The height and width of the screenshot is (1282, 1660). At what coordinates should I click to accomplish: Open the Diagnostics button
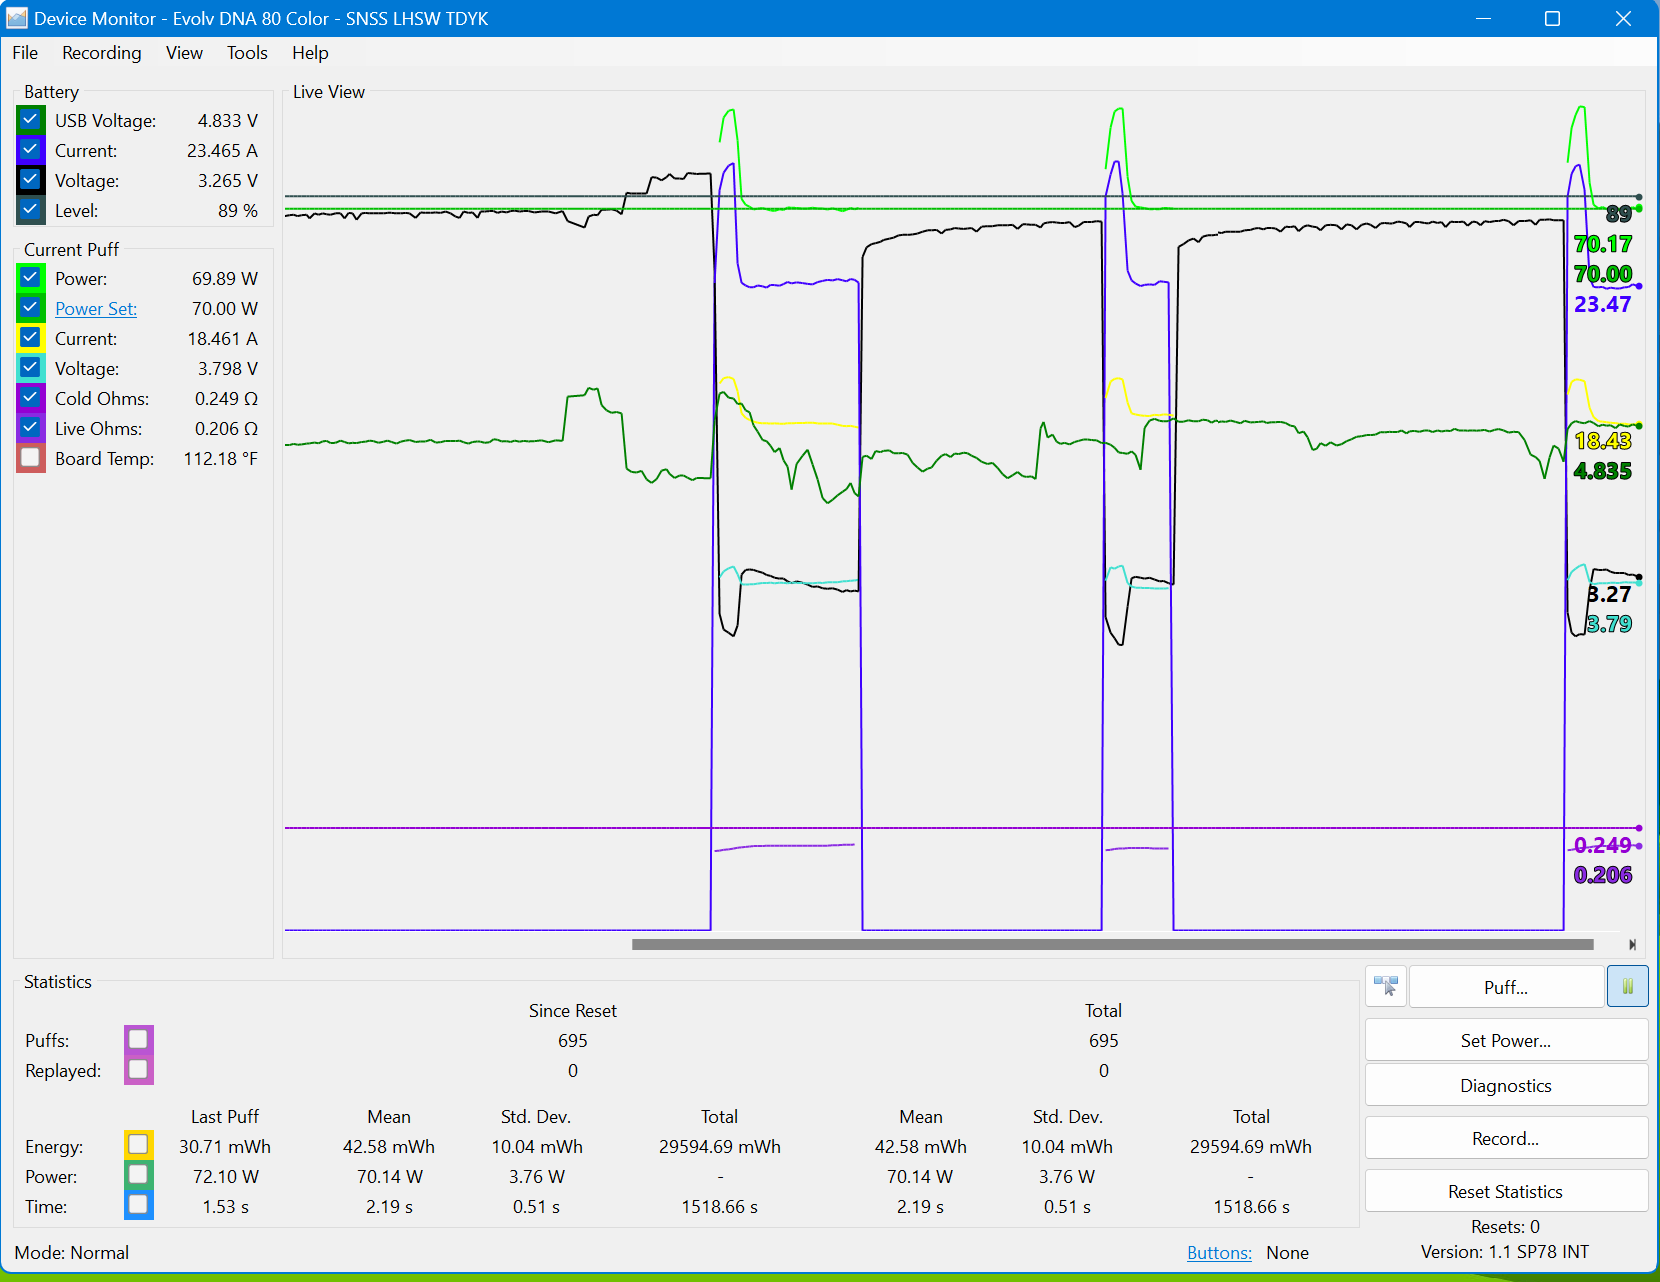[1505, 1086]
